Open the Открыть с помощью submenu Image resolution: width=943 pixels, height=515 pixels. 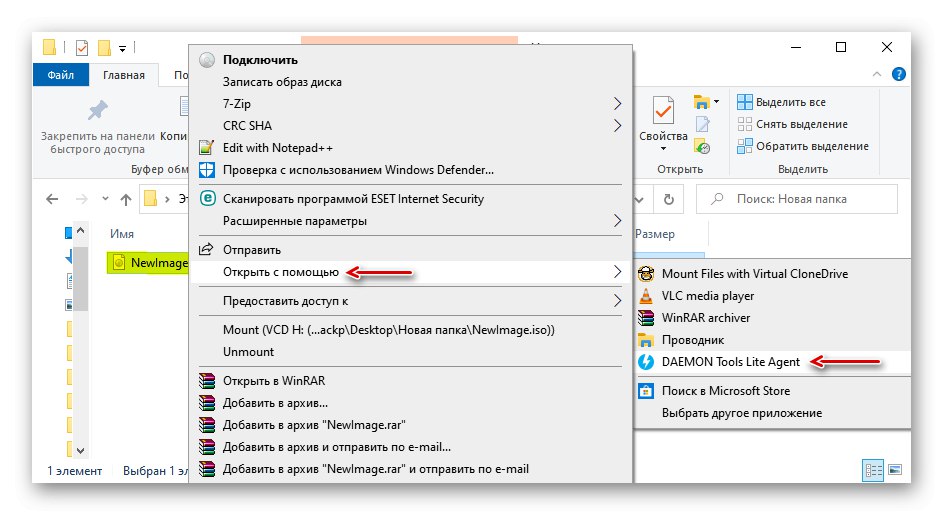pos(411,272)
